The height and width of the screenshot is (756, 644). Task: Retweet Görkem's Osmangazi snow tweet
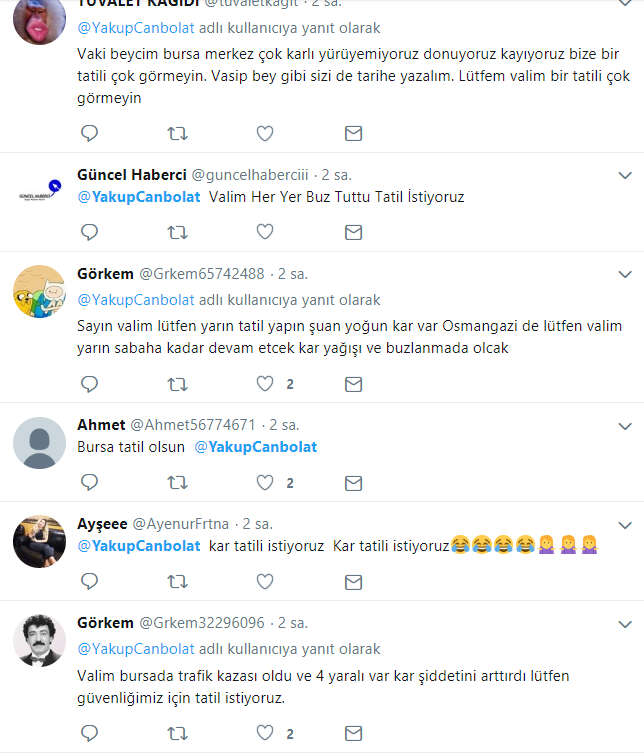[177, 383]
